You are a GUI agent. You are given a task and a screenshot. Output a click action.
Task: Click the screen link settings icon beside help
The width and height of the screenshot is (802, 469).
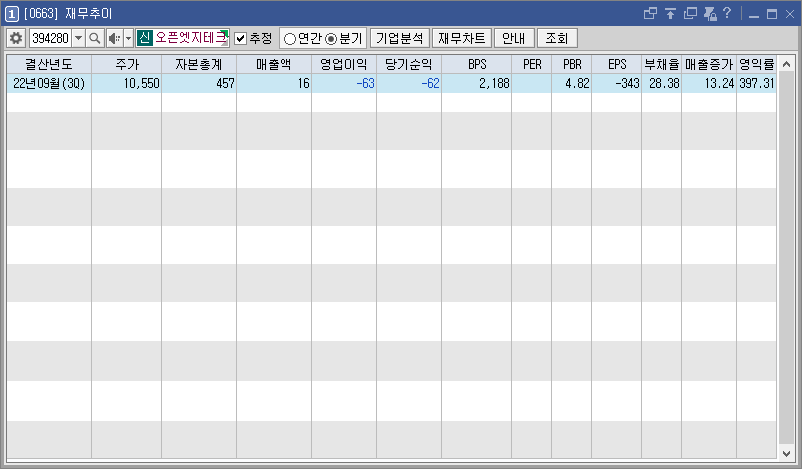click(710, 14)
